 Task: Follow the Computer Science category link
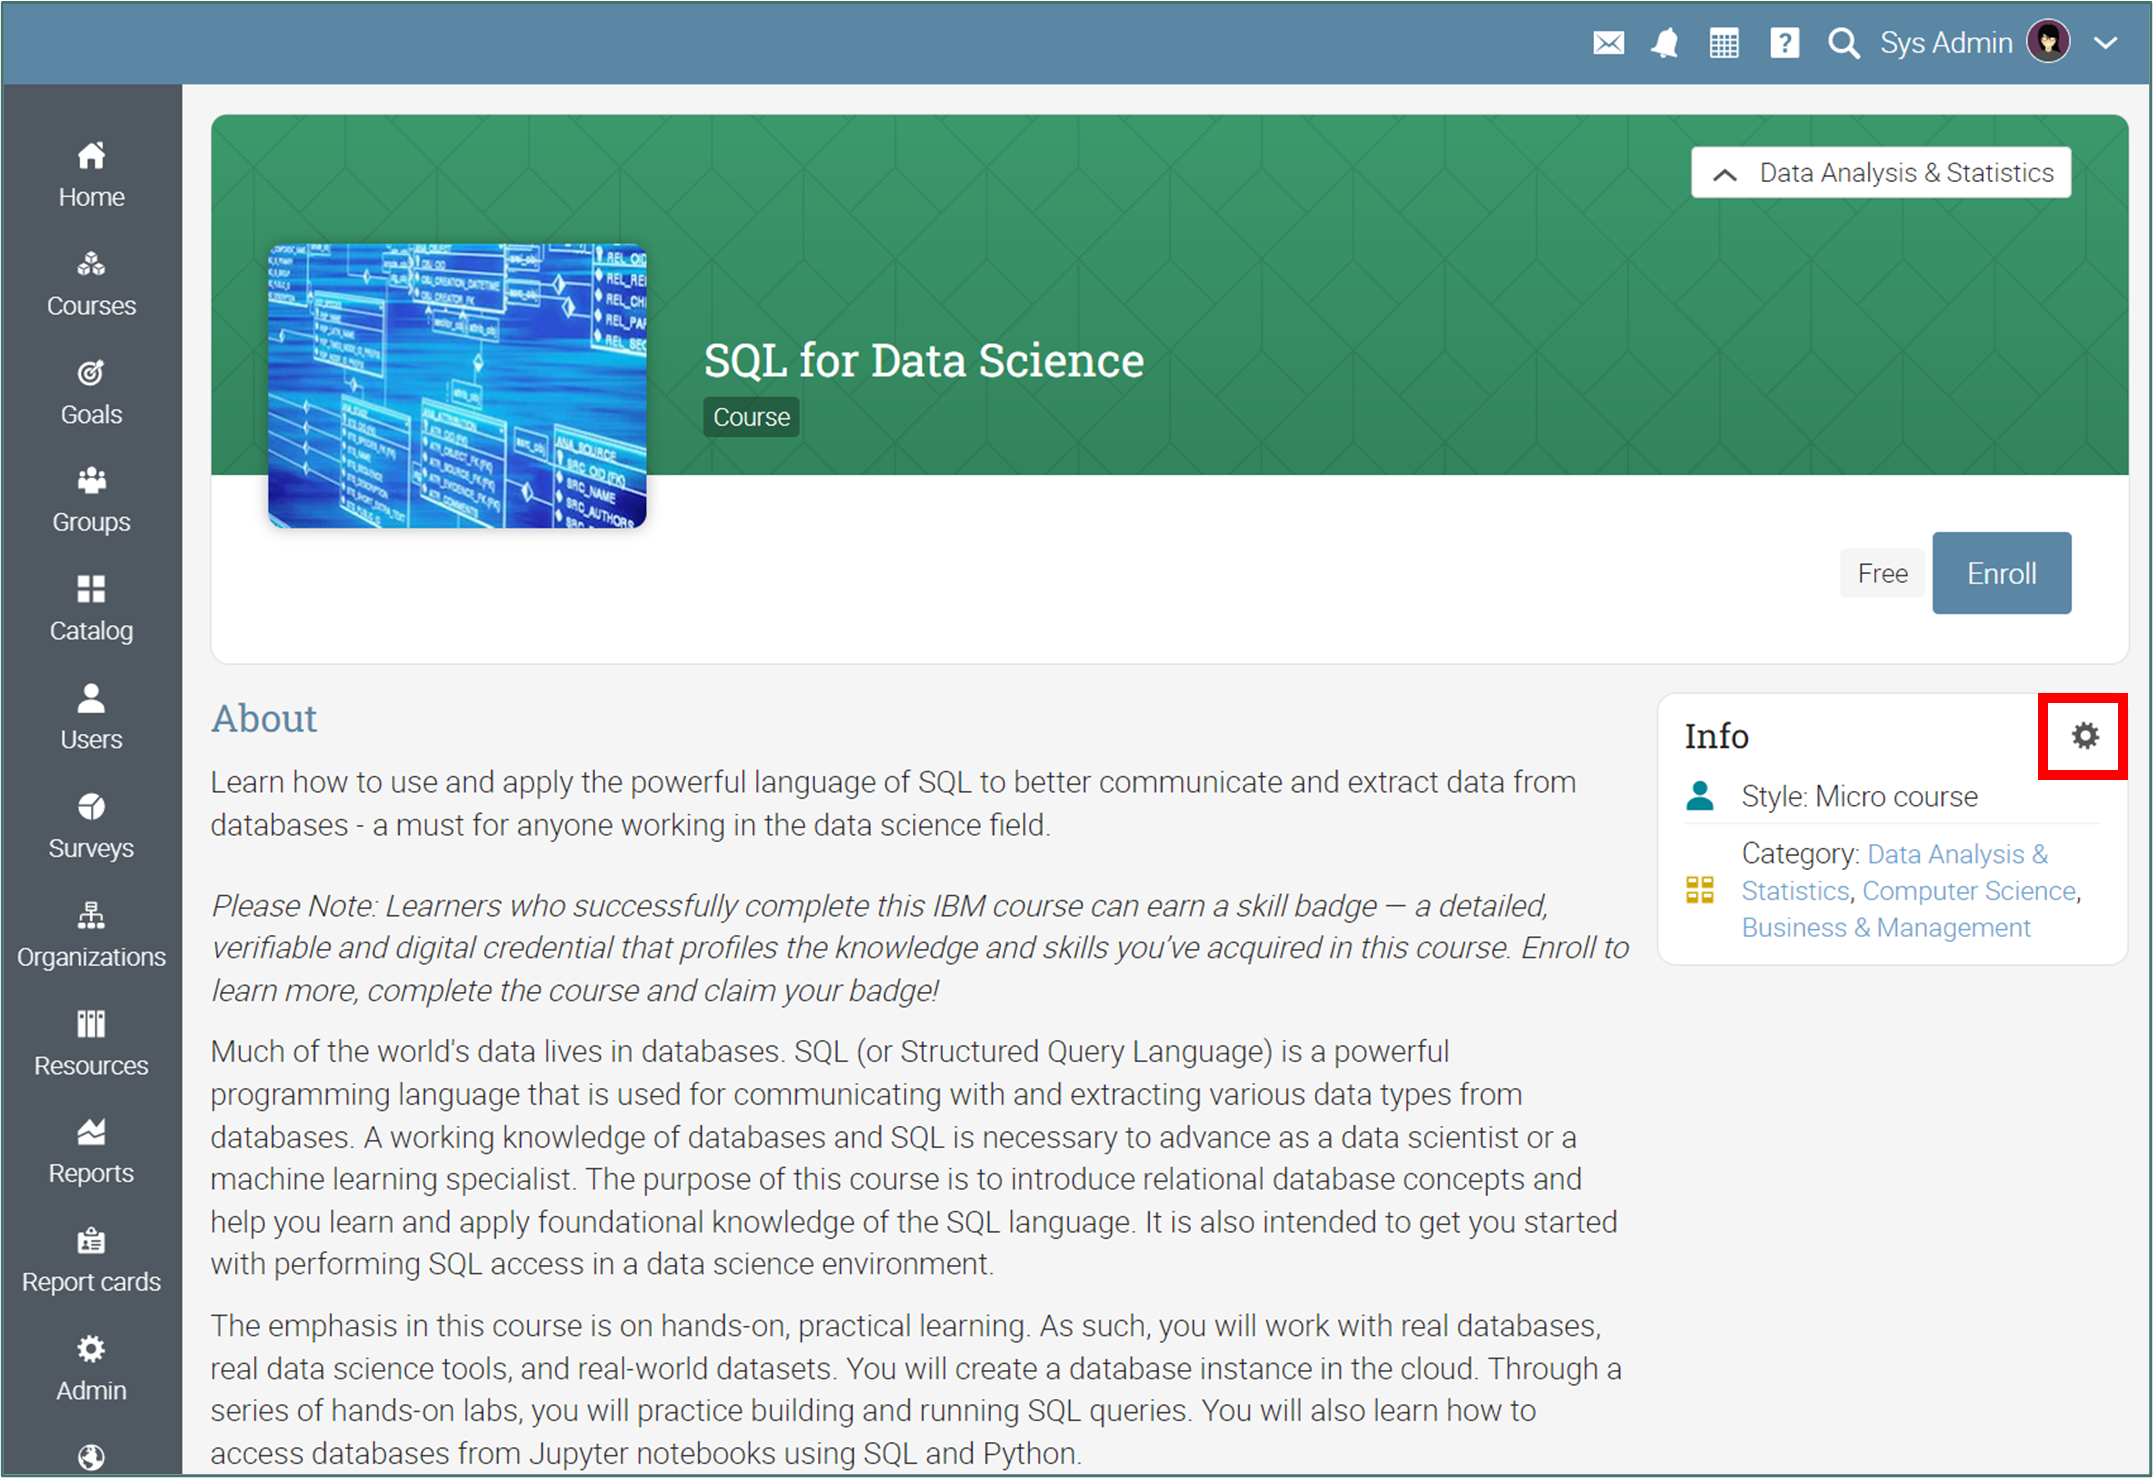[x=1968, y=891]
